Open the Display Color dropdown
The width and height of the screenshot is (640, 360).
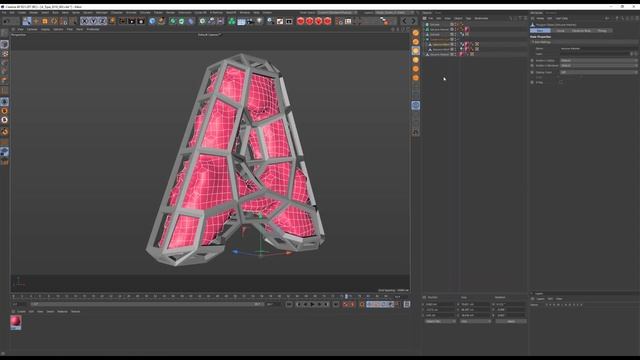(x=598, y=72)
